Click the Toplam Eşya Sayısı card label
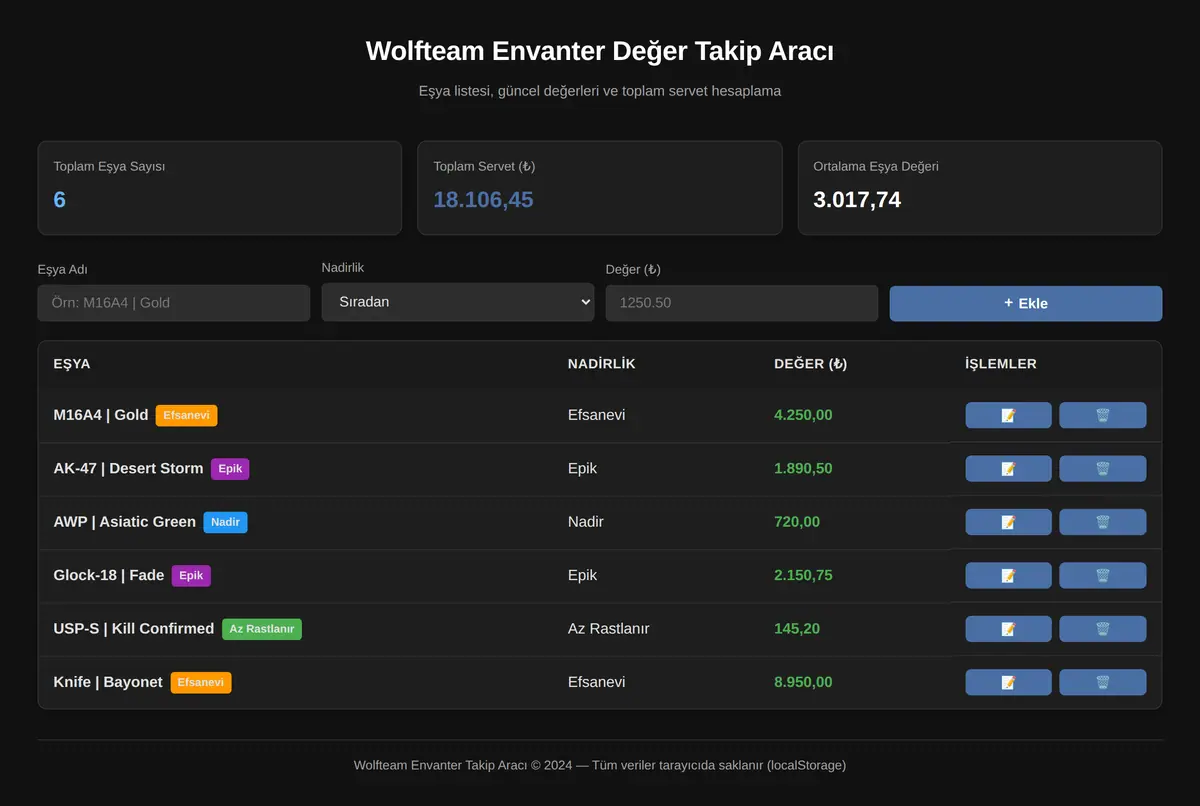This screenshot has width=1200, height=806. [x=109, y=167]
